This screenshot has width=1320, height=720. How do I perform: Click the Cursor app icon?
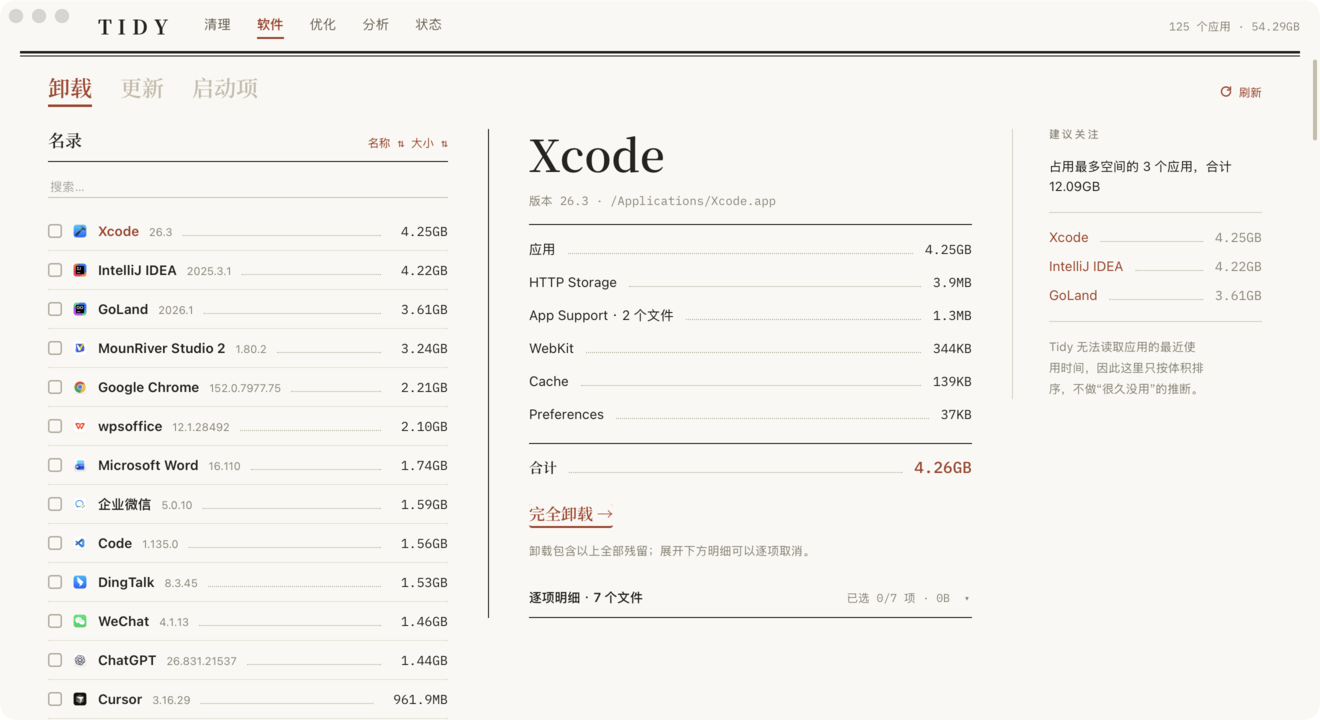tap(80, 699)
